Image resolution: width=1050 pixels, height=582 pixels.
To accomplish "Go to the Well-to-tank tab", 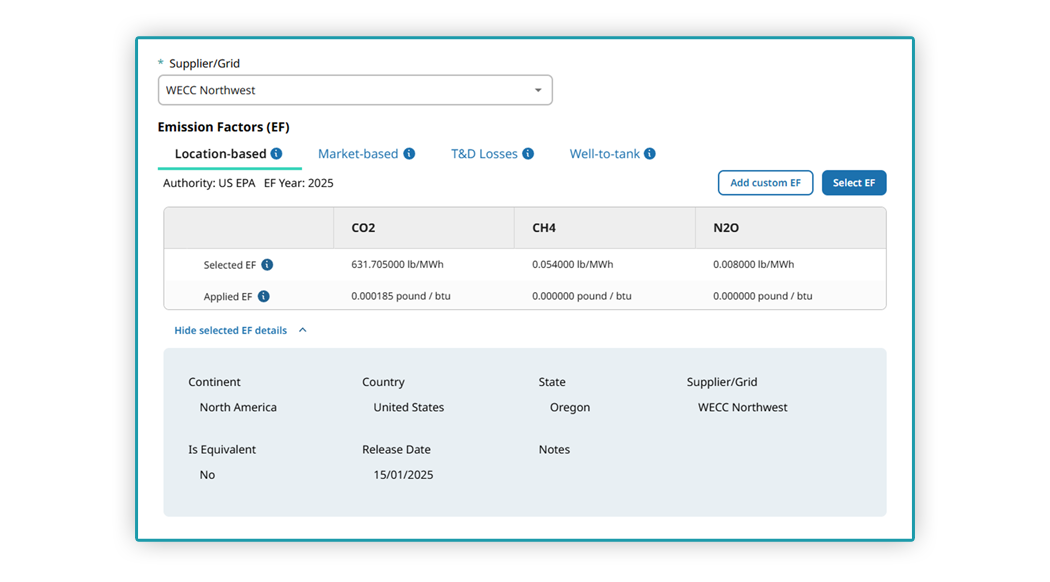I will pyautogui.click(x=604, y=154).
